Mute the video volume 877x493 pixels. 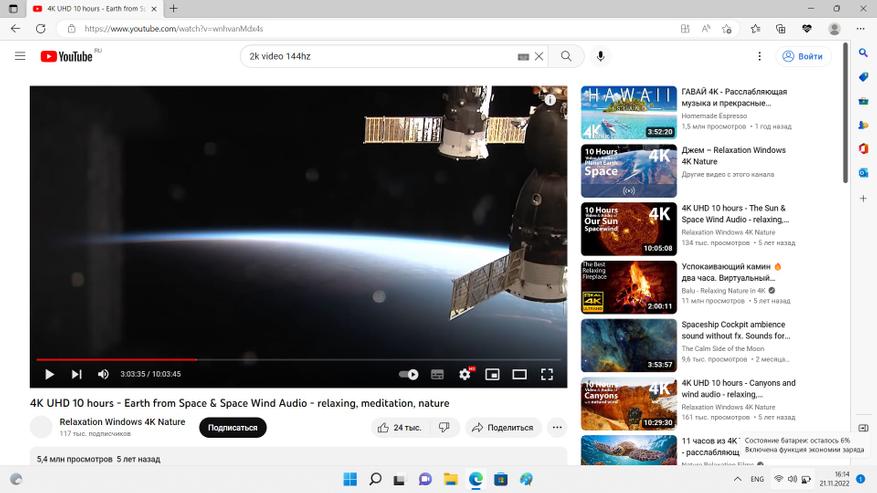103,374
